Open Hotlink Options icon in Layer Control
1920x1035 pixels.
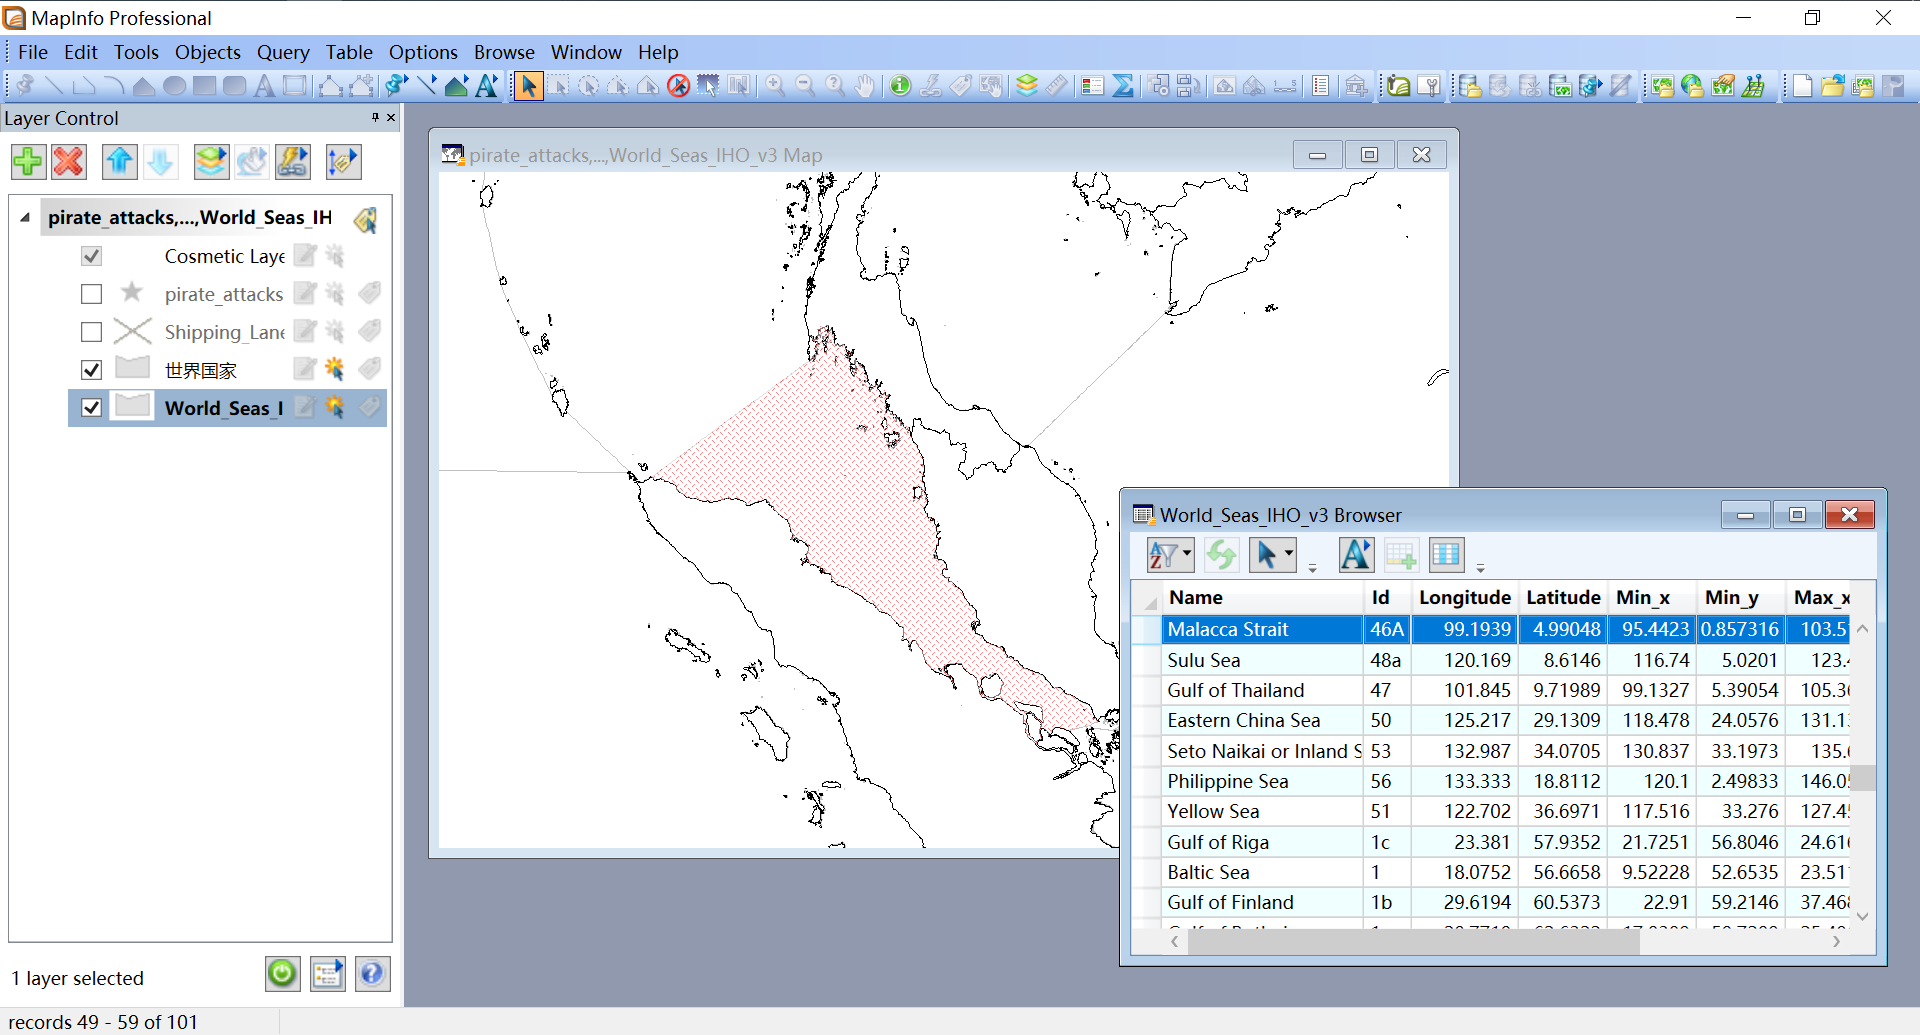(292, 162)
